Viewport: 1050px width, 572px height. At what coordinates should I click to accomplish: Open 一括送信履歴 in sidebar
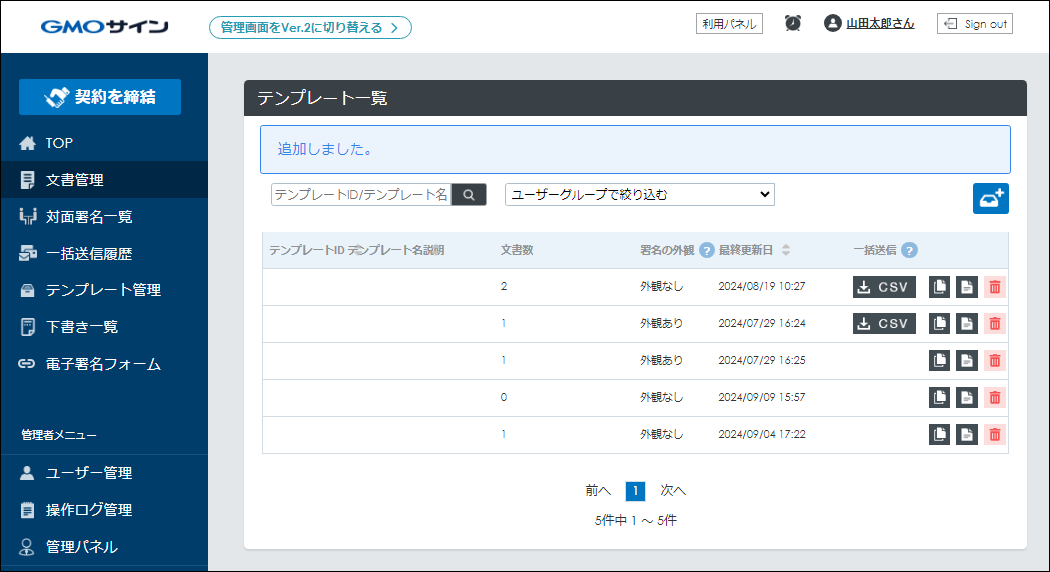pos(104,253)
